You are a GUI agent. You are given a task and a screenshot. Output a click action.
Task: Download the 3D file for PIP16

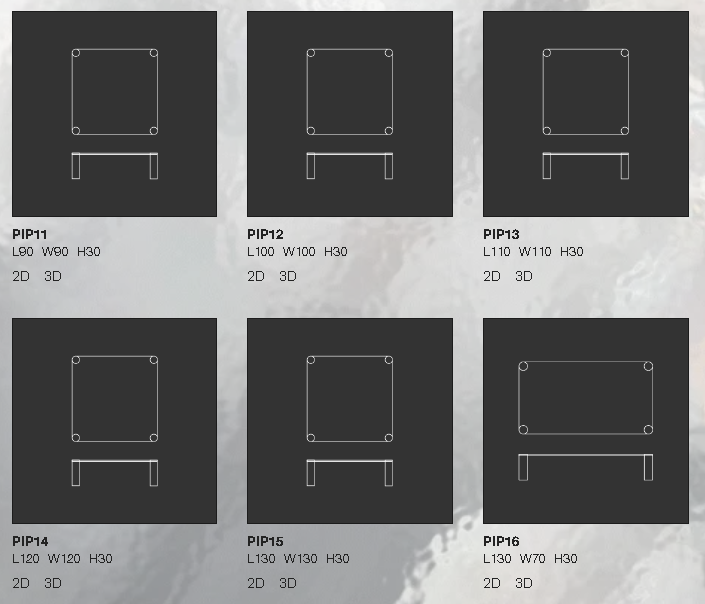(524, 583)
